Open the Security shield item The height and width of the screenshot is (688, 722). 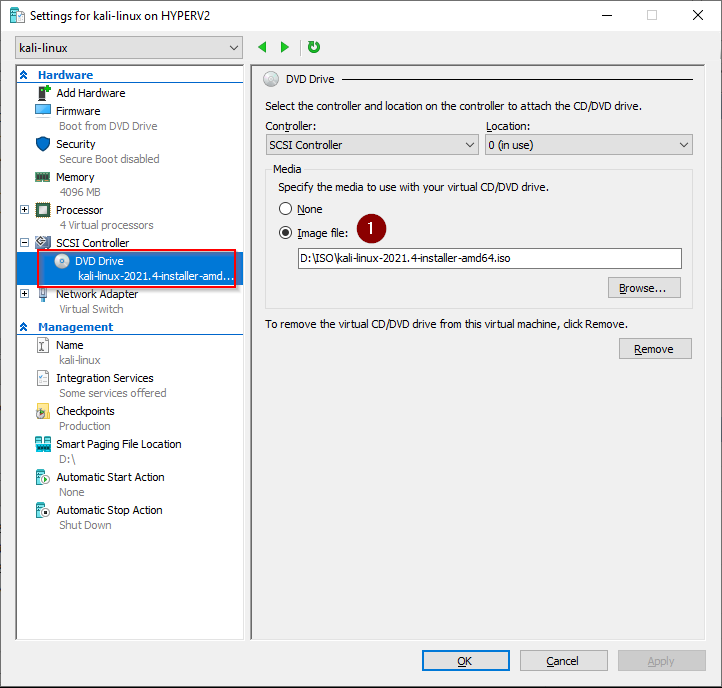43,144
